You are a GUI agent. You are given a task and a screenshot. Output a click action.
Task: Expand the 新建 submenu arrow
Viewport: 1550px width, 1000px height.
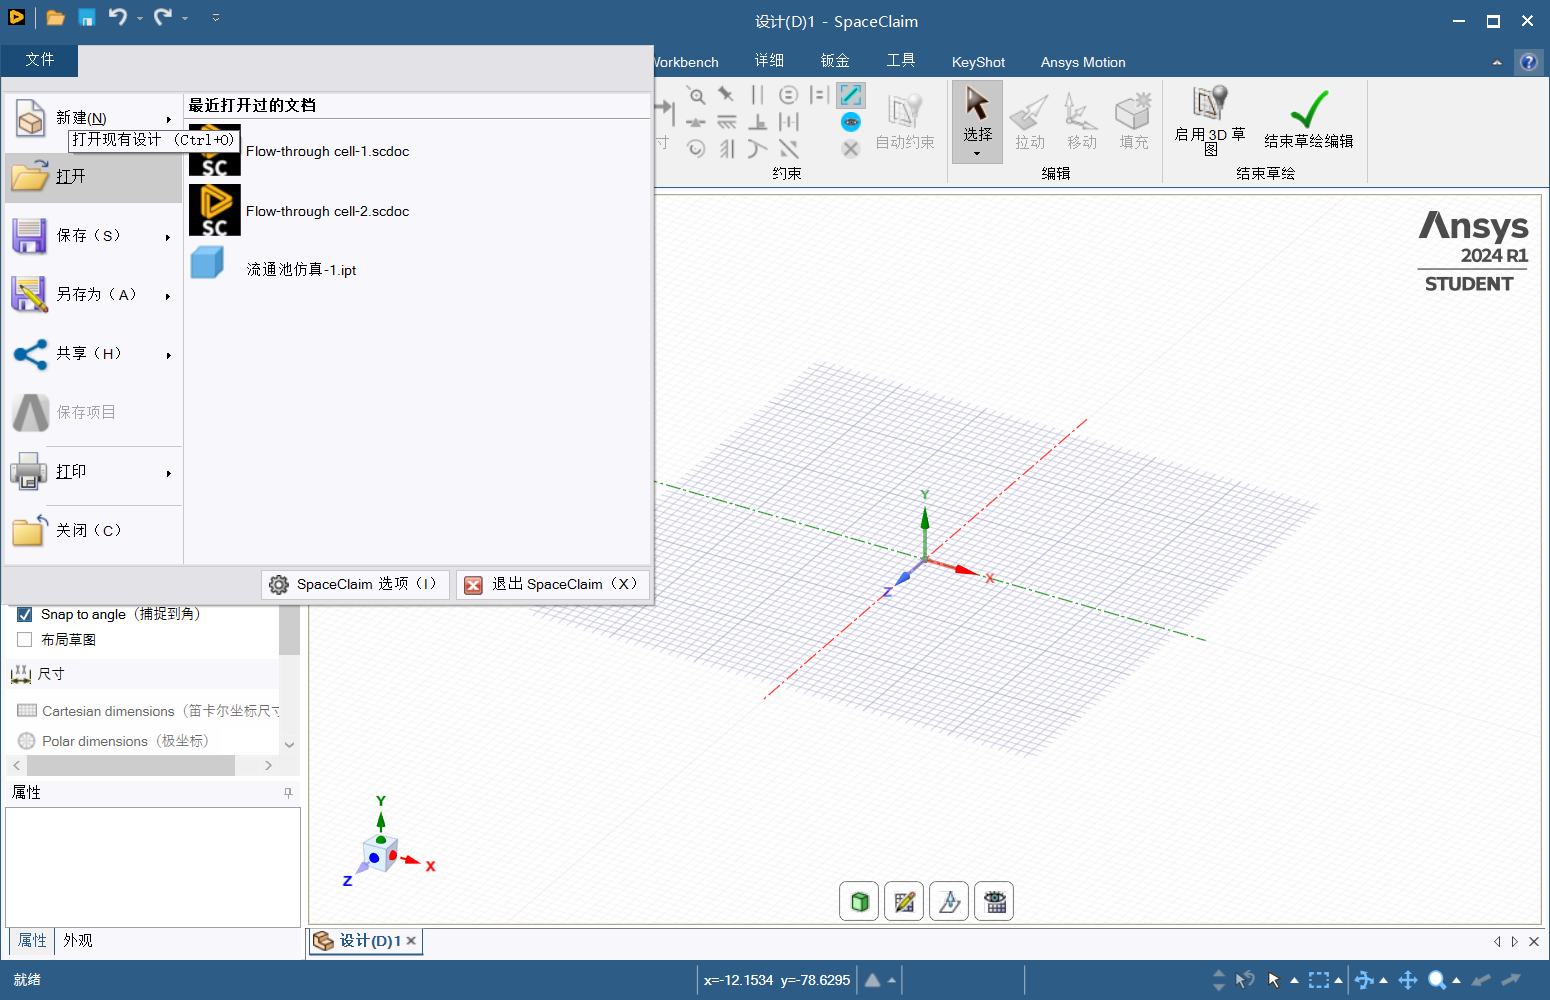(168, 117)
